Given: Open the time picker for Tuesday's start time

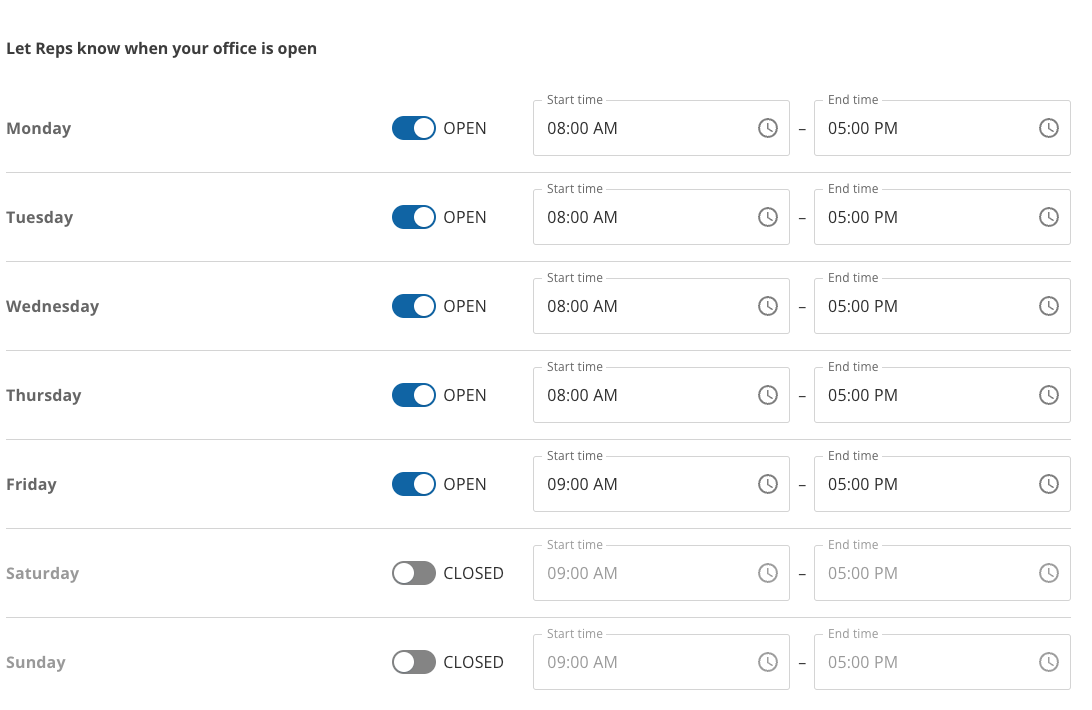Looking at the screenshot, I should tap(768, 217).
